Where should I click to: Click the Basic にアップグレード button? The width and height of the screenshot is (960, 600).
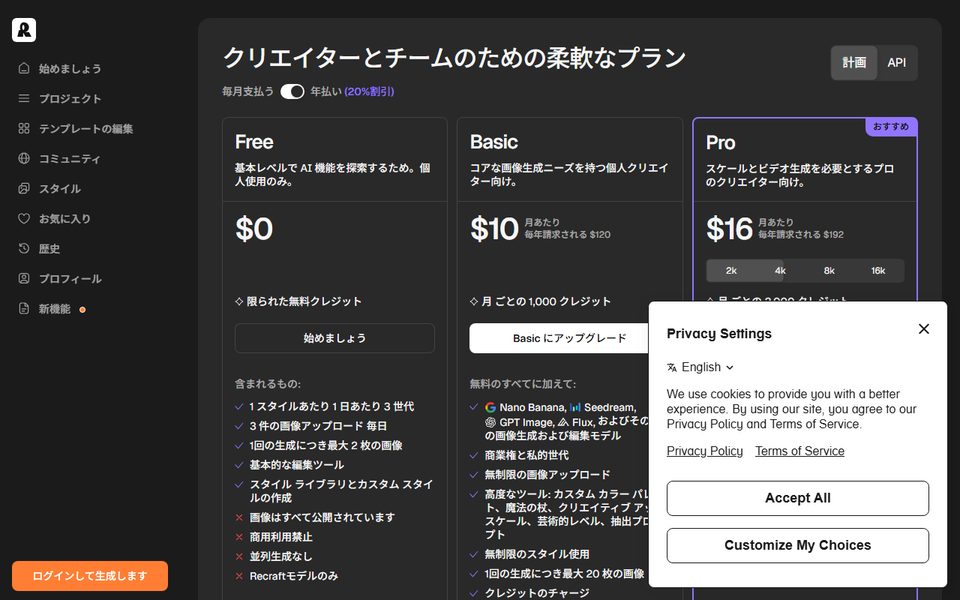coord(558,338)
